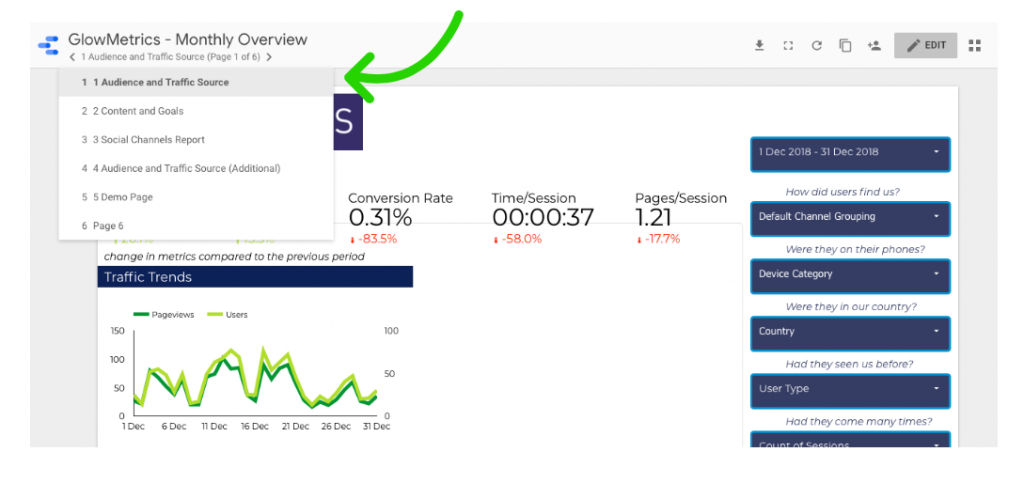Make a copy of the report
Viewport: 1024px width, 483px height.
tap(845, 45)
